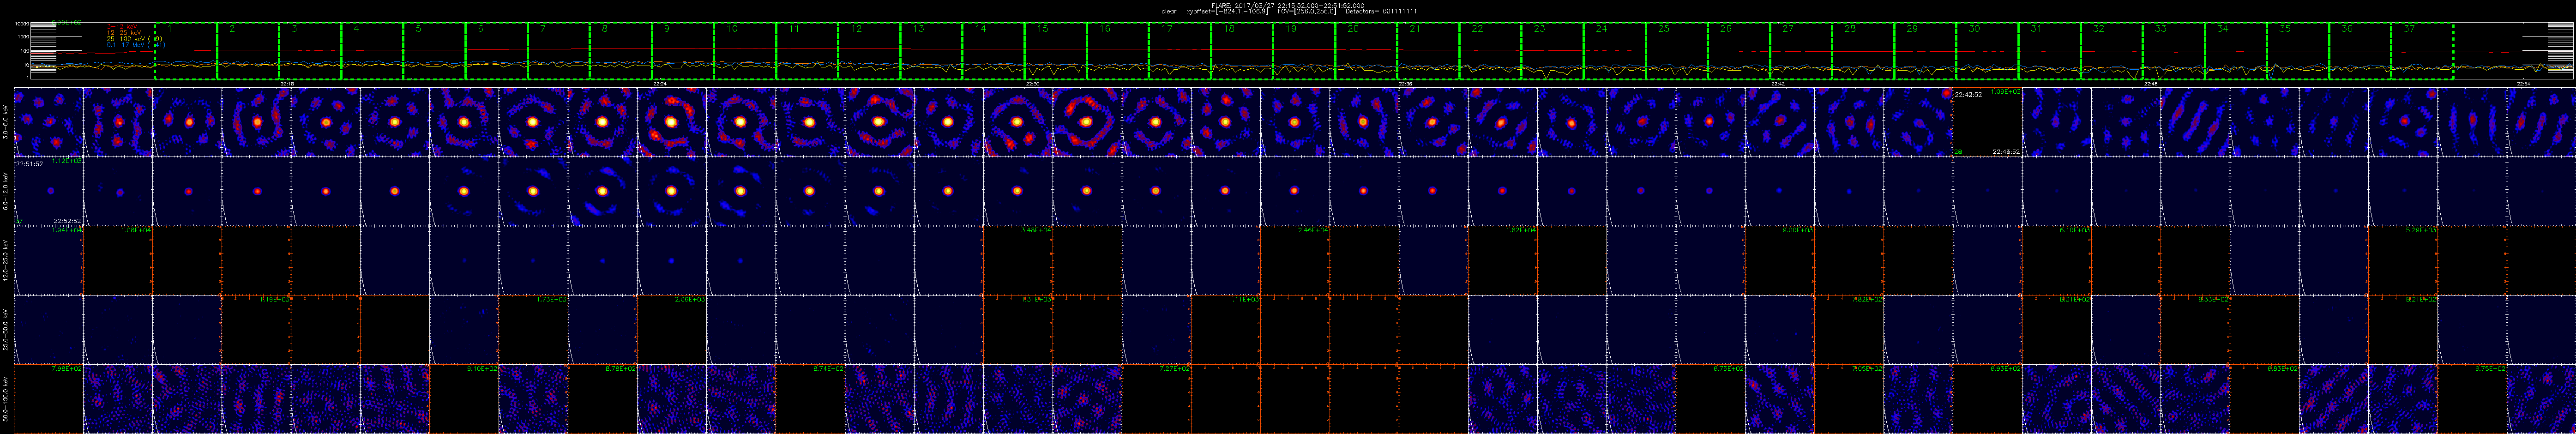2576x434 pixels.
Task: Select time interval box 3 in the lightcurve
Action: [310, 51]
